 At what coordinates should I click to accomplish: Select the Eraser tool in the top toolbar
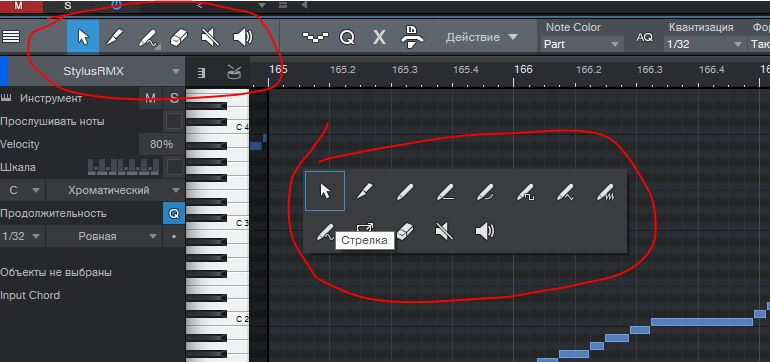tap(179, 37)
